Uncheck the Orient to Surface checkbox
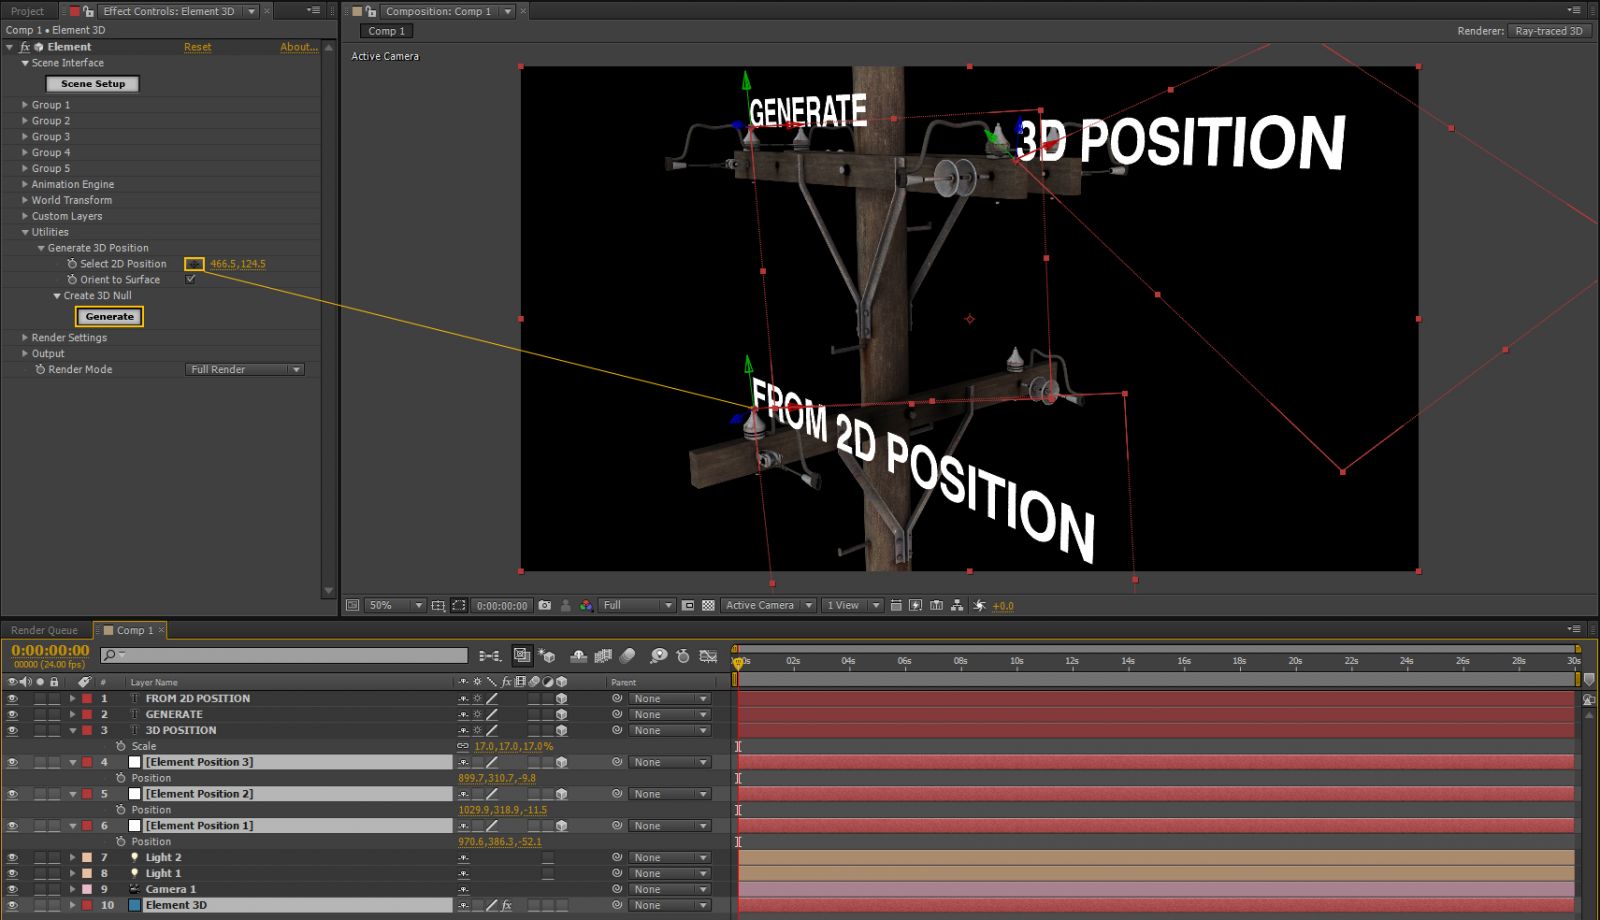Image resolution: width=1600 pixels, height=920 pixels. click(x=190, y=280)
